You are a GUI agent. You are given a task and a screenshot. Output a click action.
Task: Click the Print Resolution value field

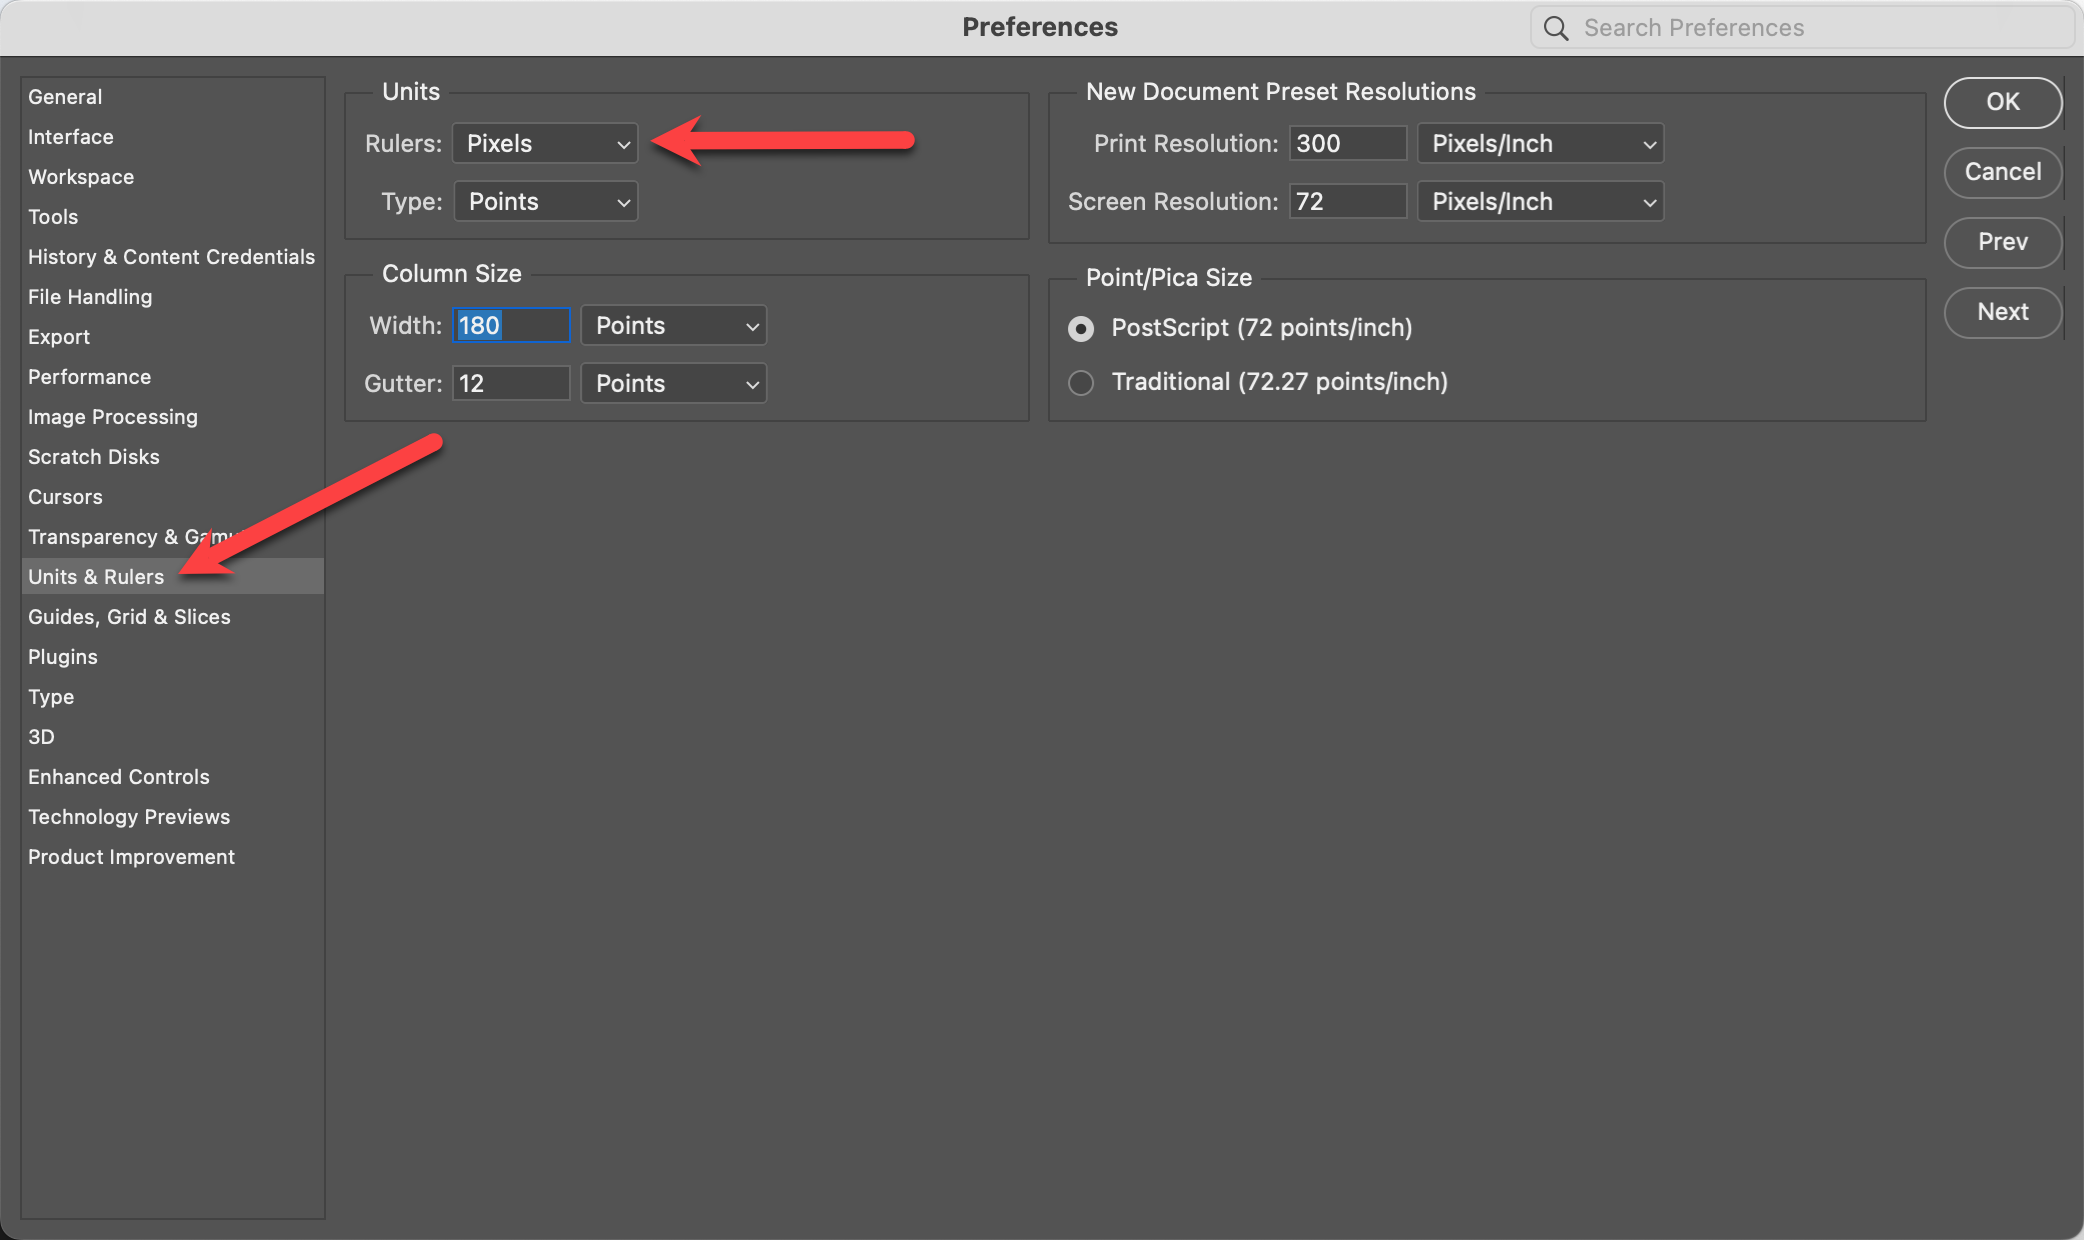(x=1346, y=144)
